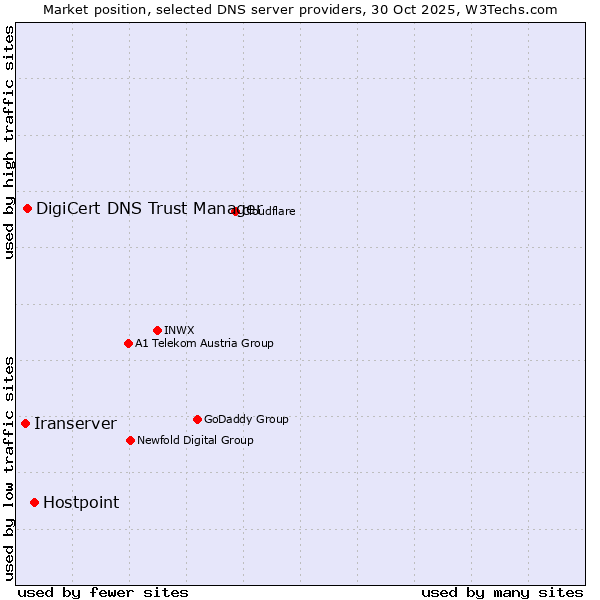Click the Iranserver red data point

(26, 423)
